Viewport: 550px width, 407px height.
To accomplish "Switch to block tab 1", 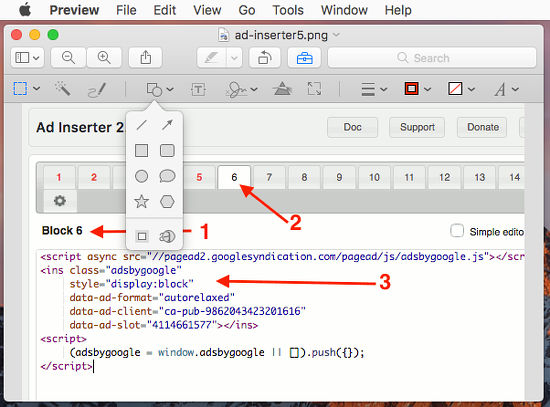I will click(x=59, y=177).
